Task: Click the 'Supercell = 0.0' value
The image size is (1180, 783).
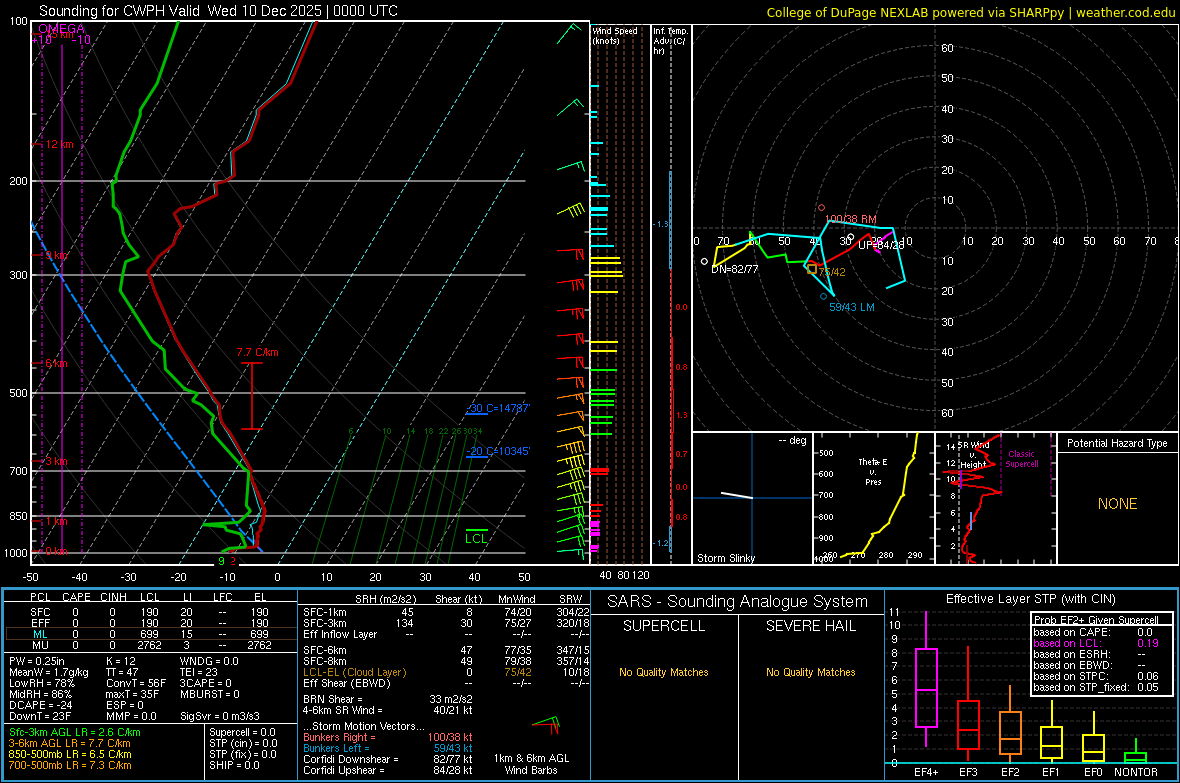Action: pos(242,732)
